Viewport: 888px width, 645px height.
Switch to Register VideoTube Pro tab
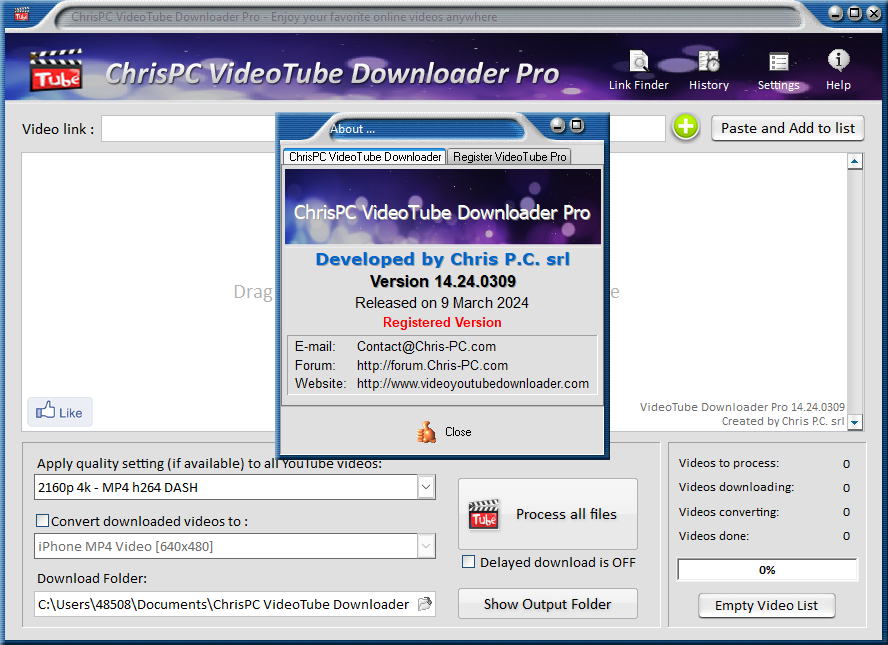[509, 157]
